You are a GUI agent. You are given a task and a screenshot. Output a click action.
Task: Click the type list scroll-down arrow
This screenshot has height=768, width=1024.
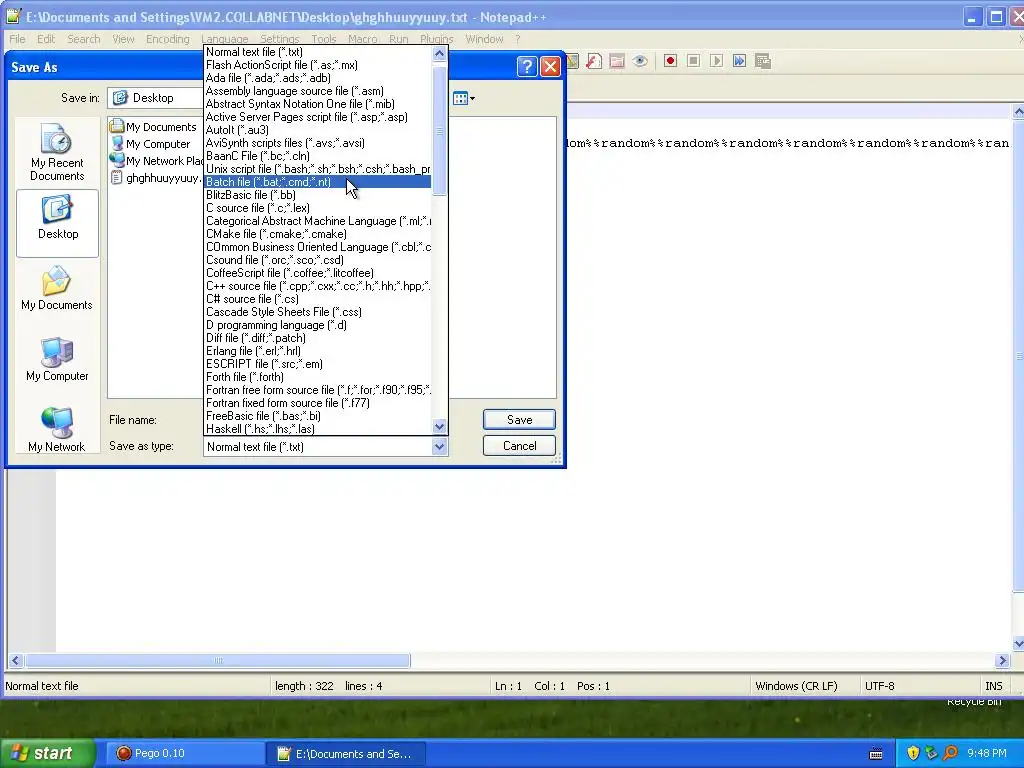click(x=440, y=426)
